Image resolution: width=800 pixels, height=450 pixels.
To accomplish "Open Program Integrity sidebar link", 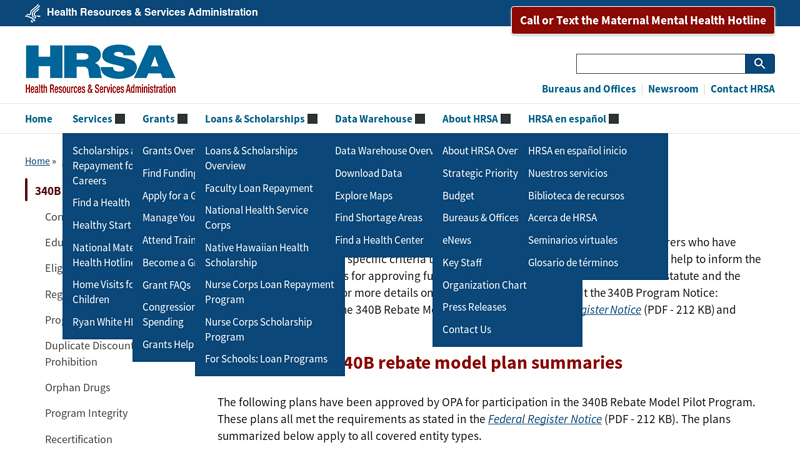I will 86,413.
